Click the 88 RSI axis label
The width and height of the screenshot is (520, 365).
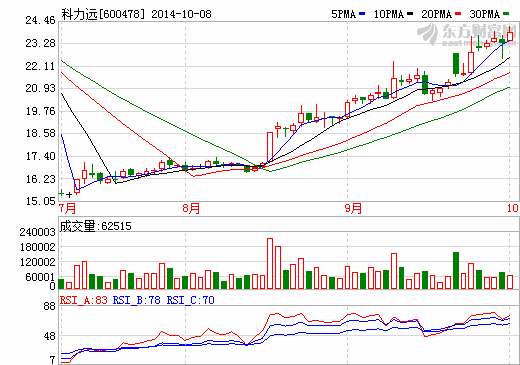coord(49,306)
